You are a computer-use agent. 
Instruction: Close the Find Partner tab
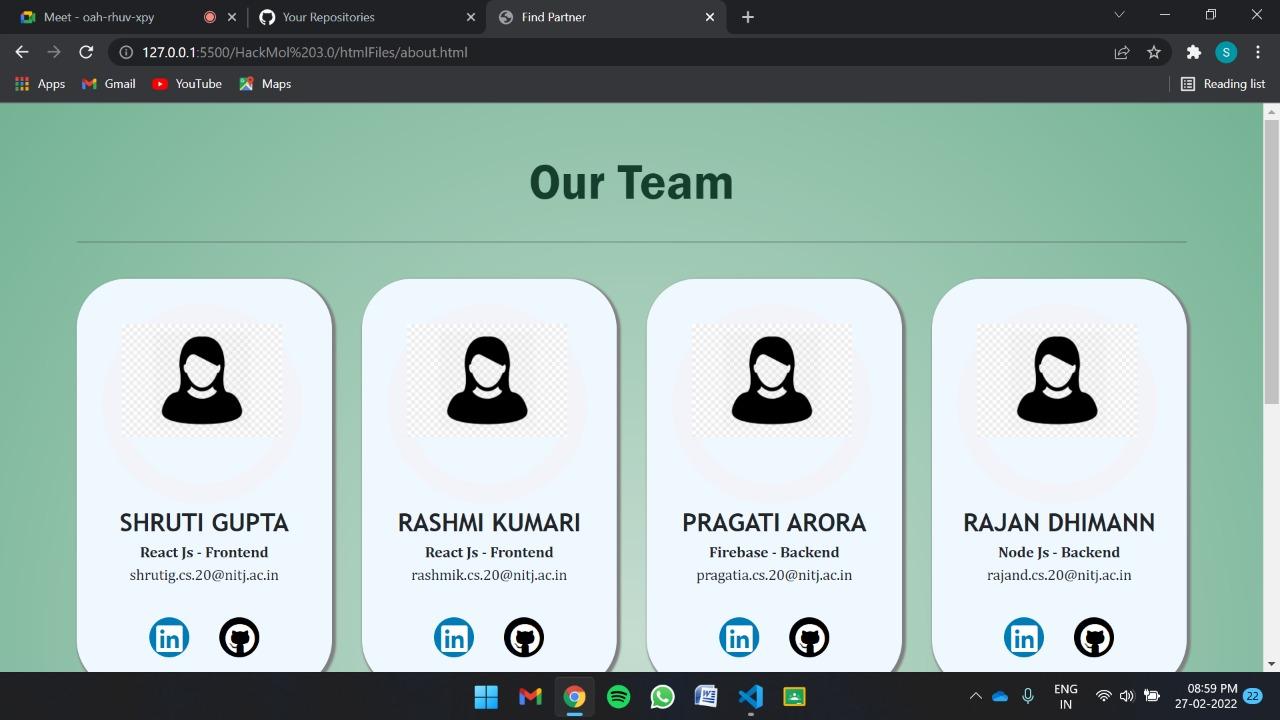click(710, 17)
